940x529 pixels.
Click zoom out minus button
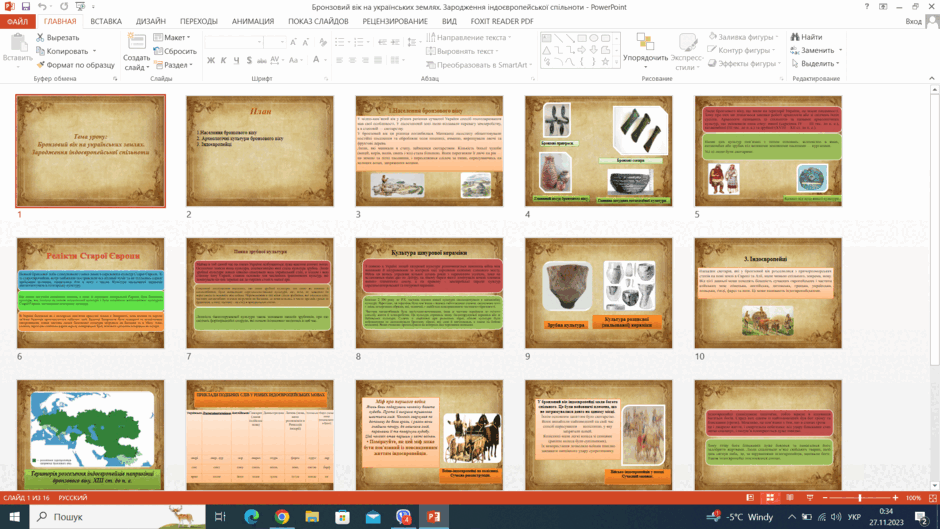pyautogui.click(x=825, y=498)
